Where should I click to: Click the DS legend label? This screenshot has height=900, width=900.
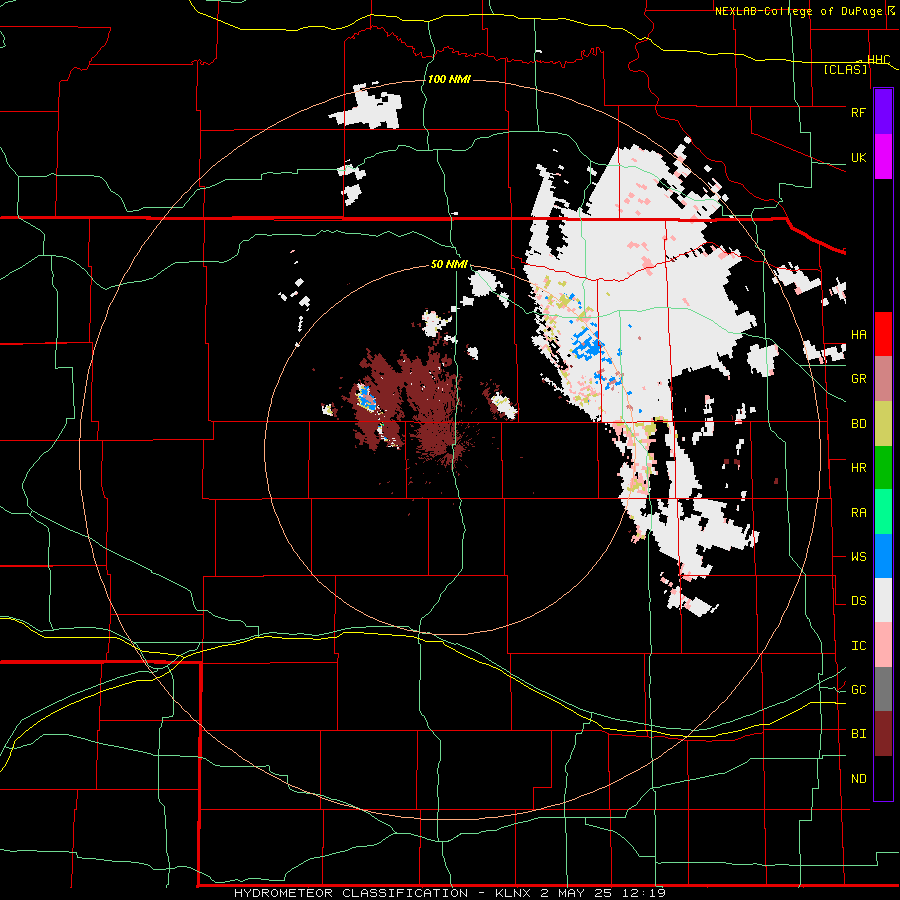click(858, 601)
